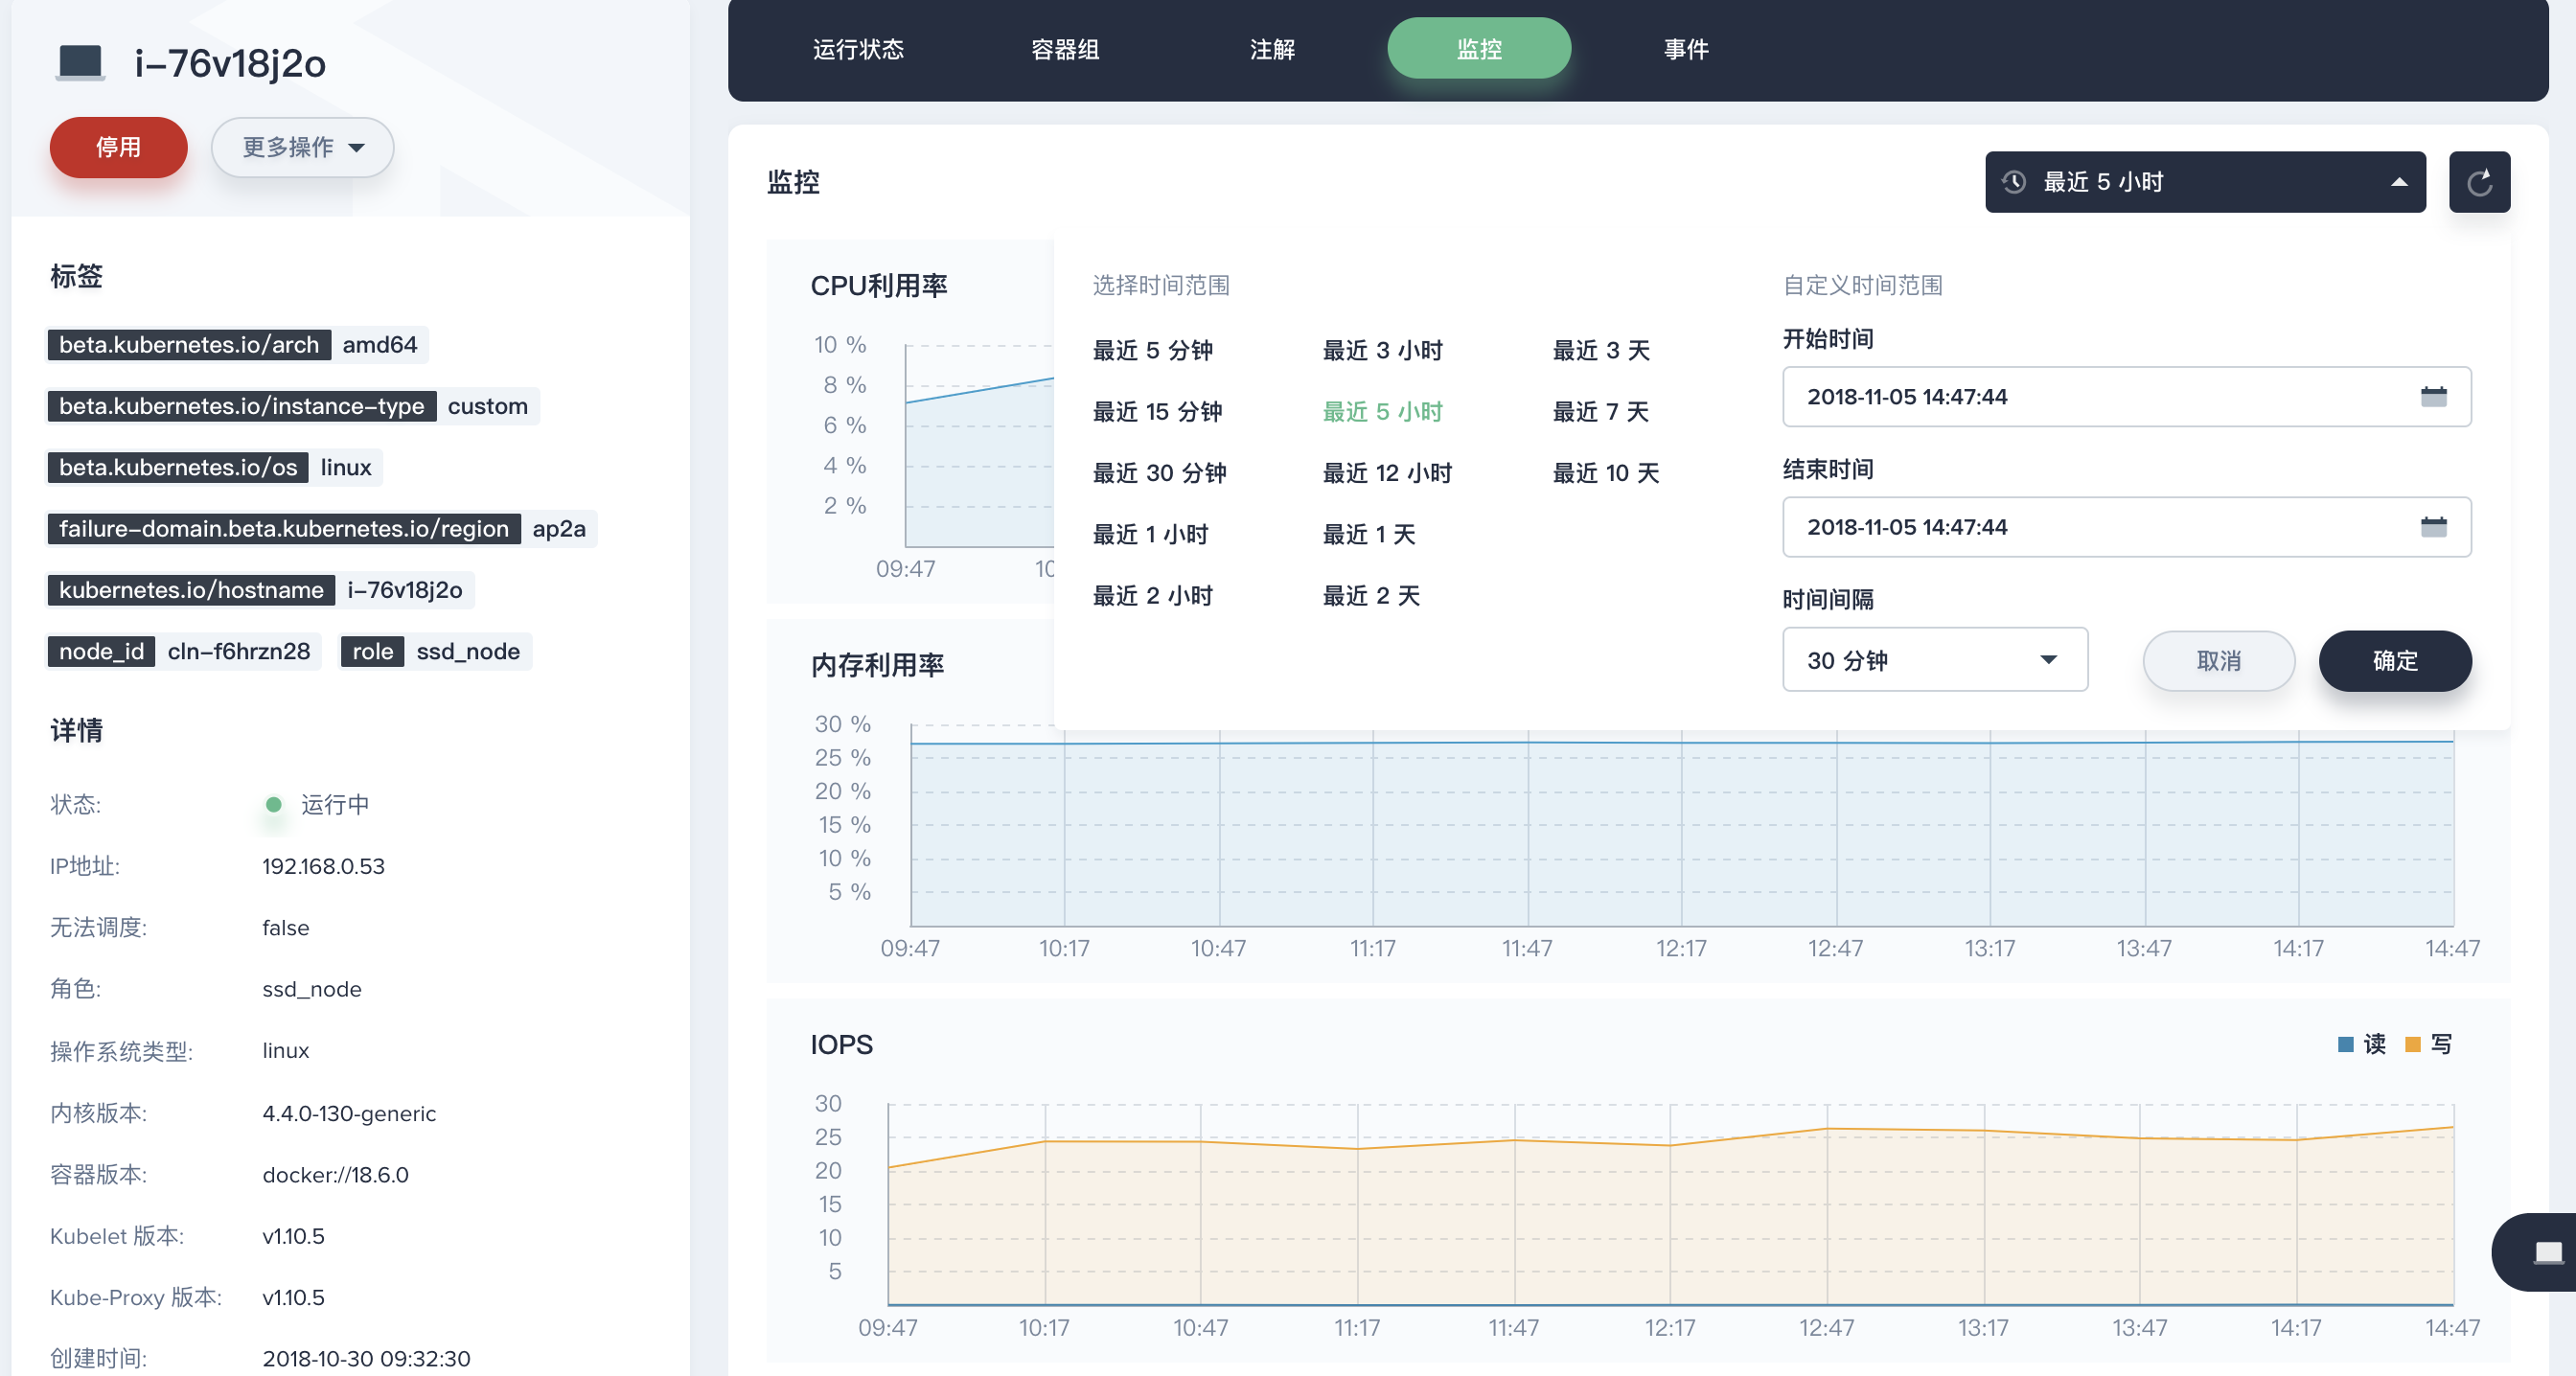The width and height of the screenshot is (2576, 1376).
Task: Switch to the 运行状态 tab
Action: pos(858,49)
